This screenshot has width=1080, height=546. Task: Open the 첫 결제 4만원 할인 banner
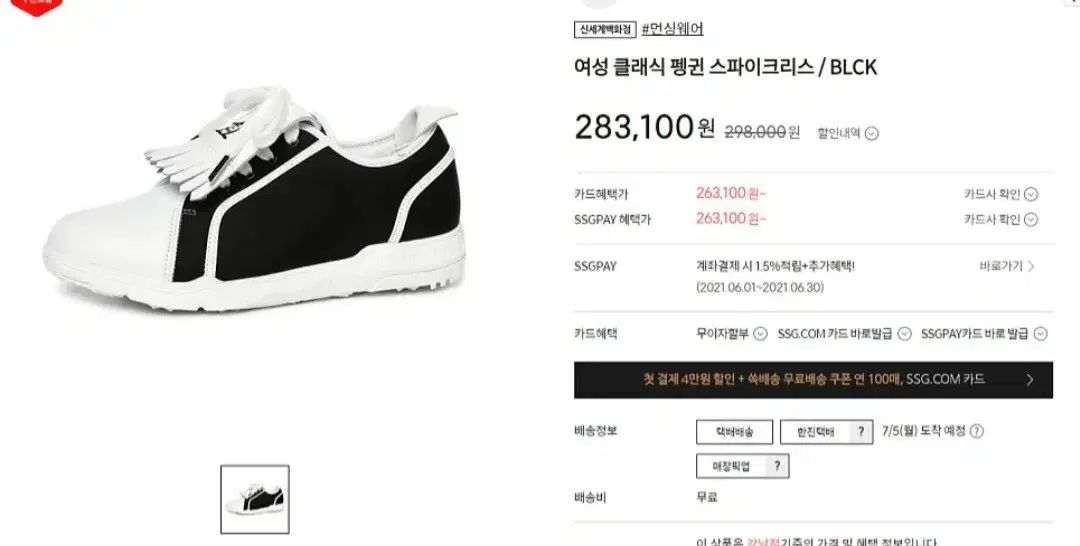[813, 379]
